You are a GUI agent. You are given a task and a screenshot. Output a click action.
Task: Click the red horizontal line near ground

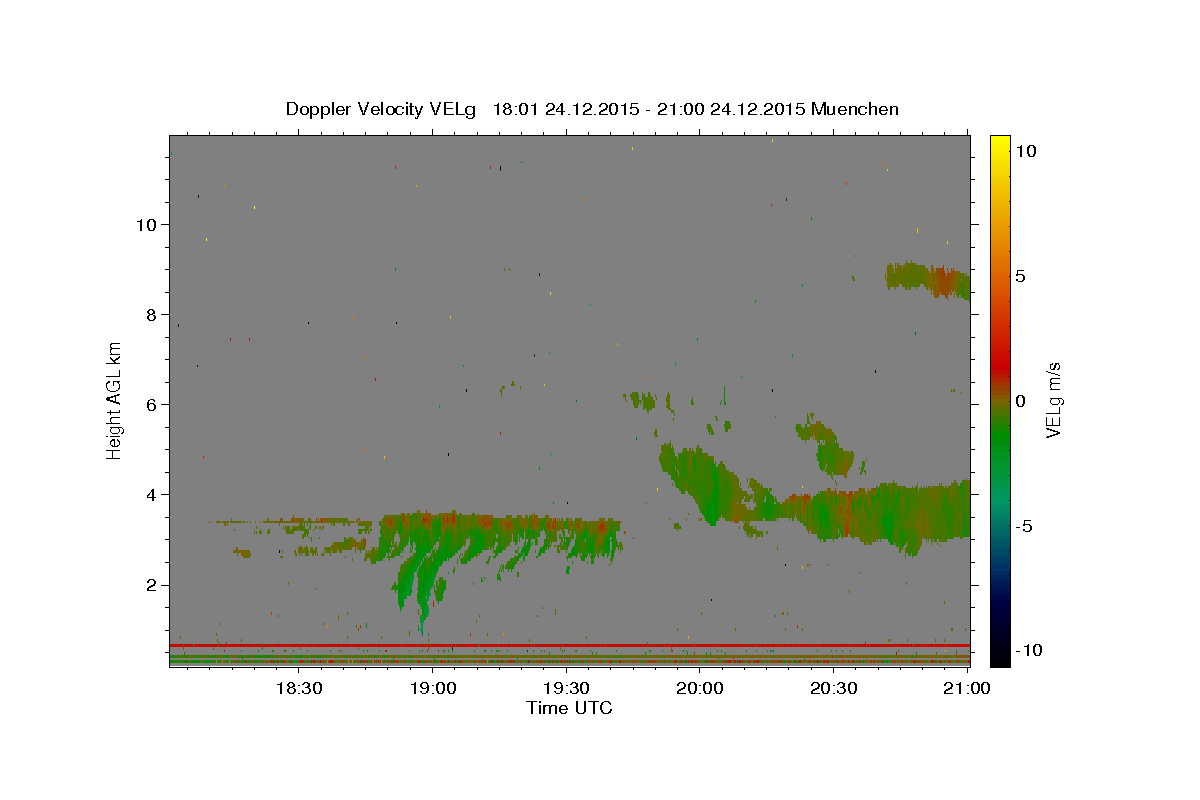pyautogui.click(x=569, y=645)
